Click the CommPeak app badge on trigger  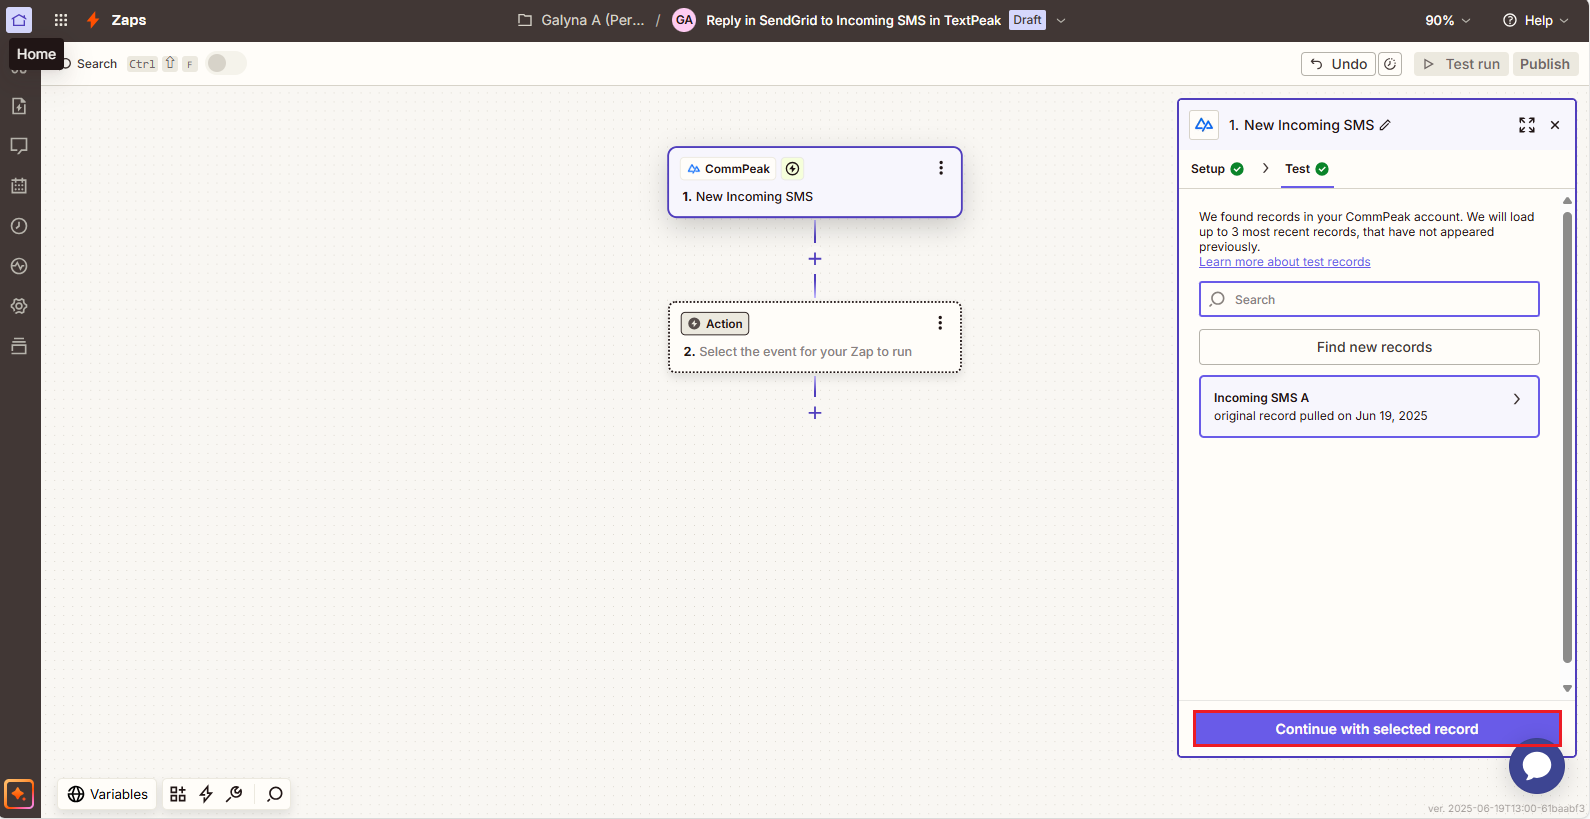[x=728, y=169]
